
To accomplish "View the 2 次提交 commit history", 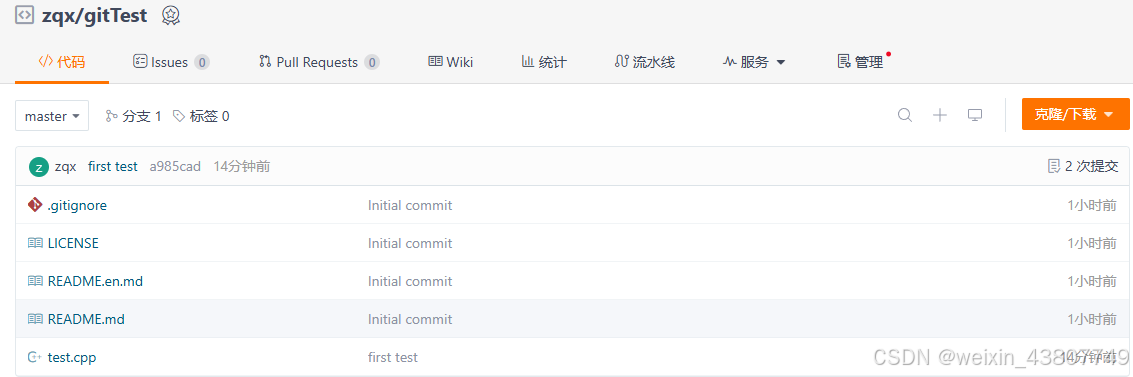I will pos(1082,167).
